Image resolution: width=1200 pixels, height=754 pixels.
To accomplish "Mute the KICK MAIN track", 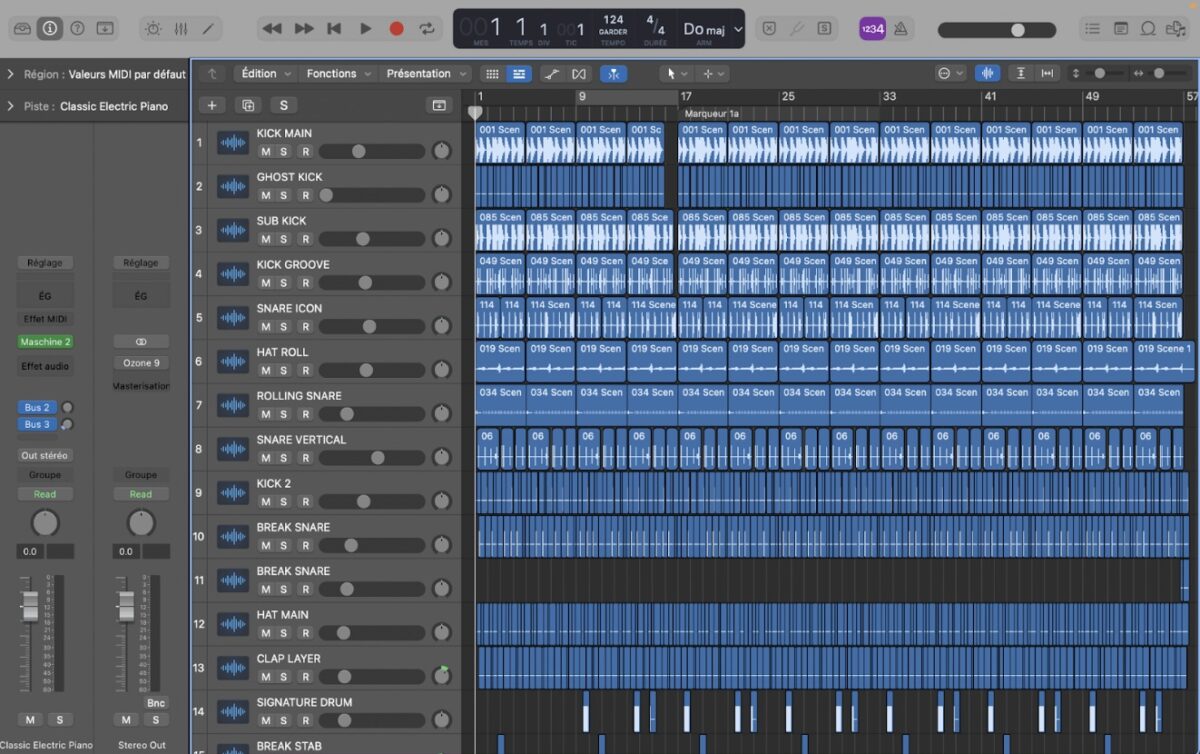I will [x=266, y=151].
